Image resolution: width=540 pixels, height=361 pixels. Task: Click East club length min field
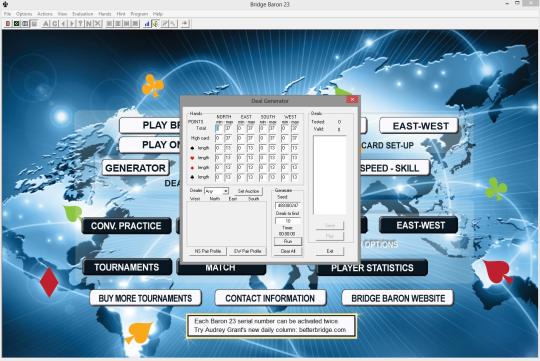click(241, 177)
